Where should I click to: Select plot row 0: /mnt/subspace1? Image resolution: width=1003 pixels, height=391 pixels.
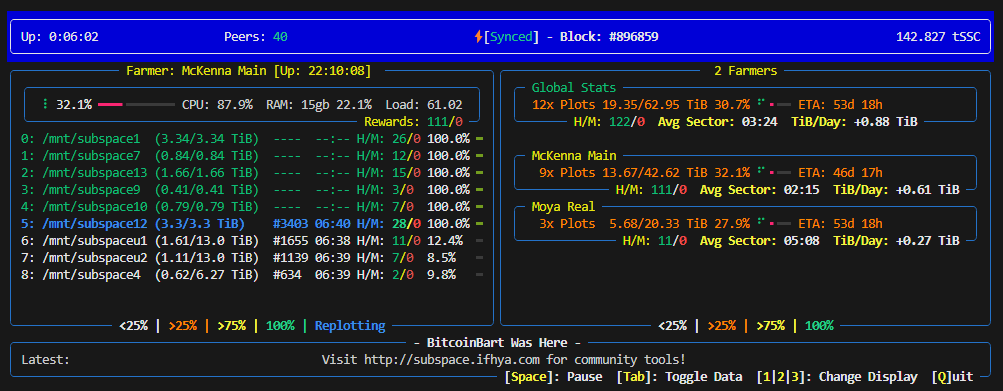[252, 138]
